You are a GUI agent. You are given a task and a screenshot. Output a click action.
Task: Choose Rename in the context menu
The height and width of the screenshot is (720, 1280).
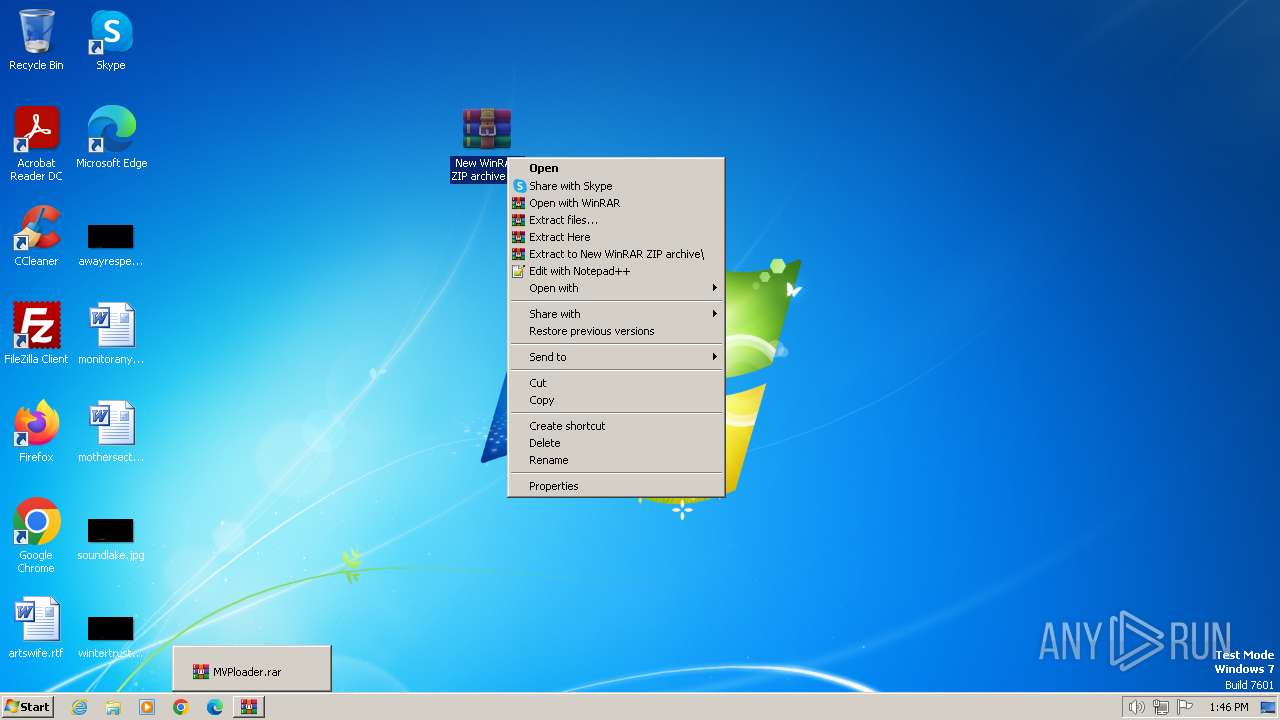click(x=616, y=460)
